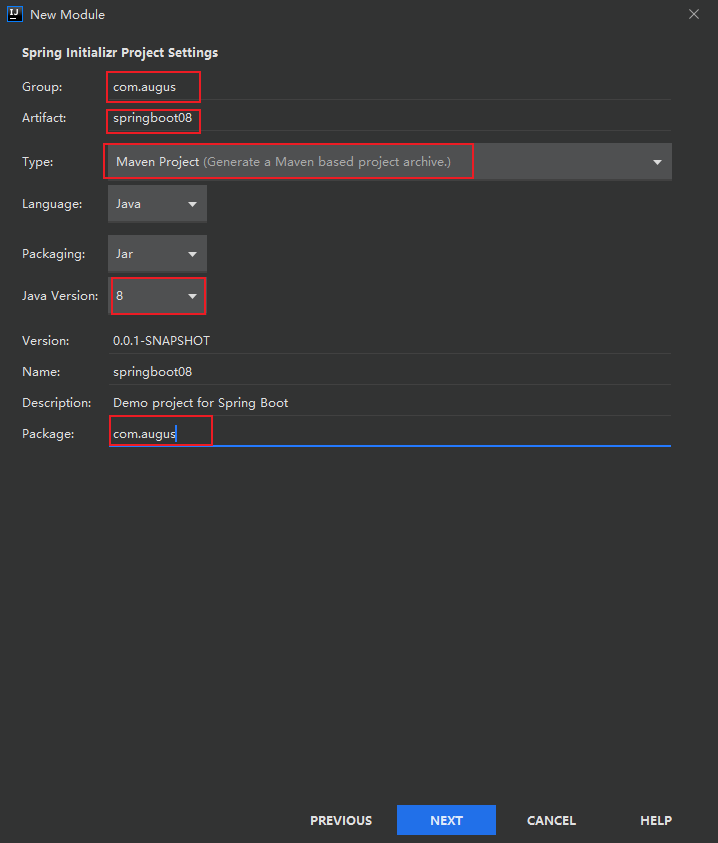Open the Type dropdown arrow
Image resolution: width=718 pixels, height=843 pixels.
657,161
